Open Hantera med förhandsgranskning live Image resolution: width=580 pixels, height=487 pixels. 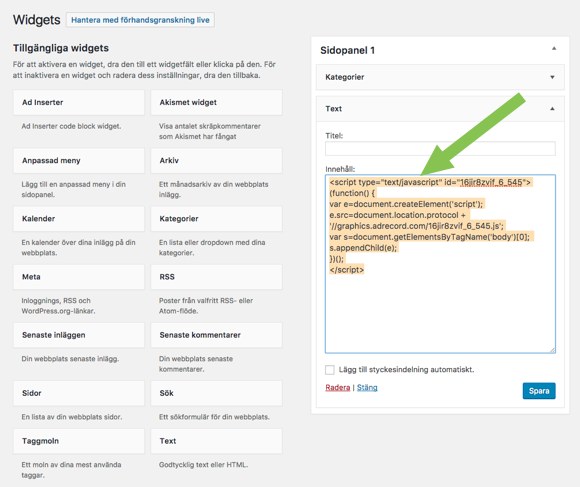(140, 20)
